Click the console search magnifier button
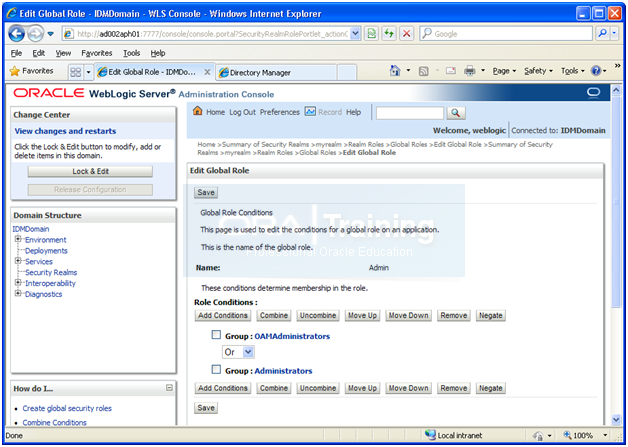The height and width of the screenshot is (447, 628). 455,113
